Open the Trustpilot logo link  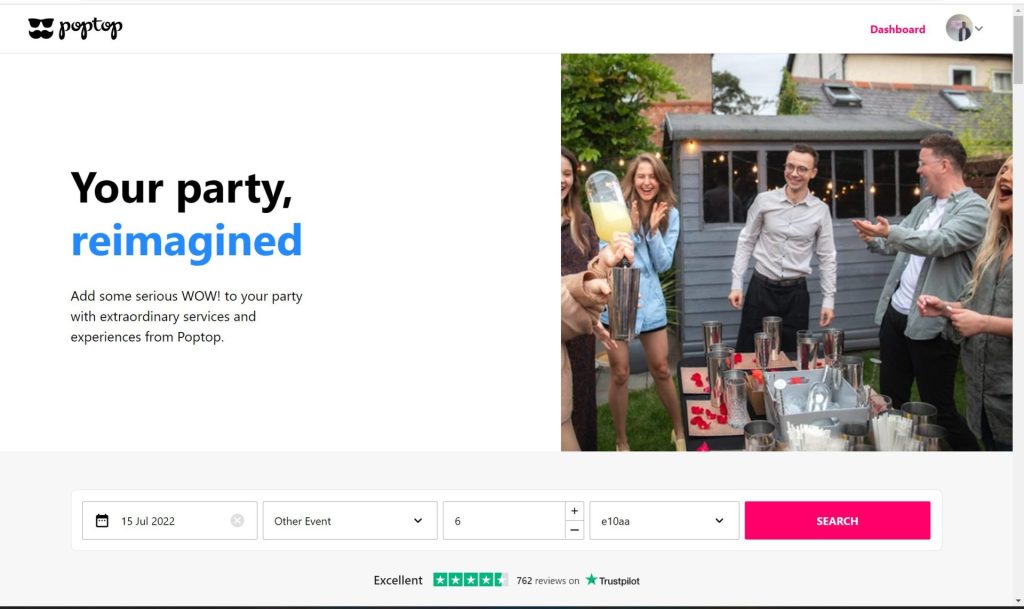613,580
